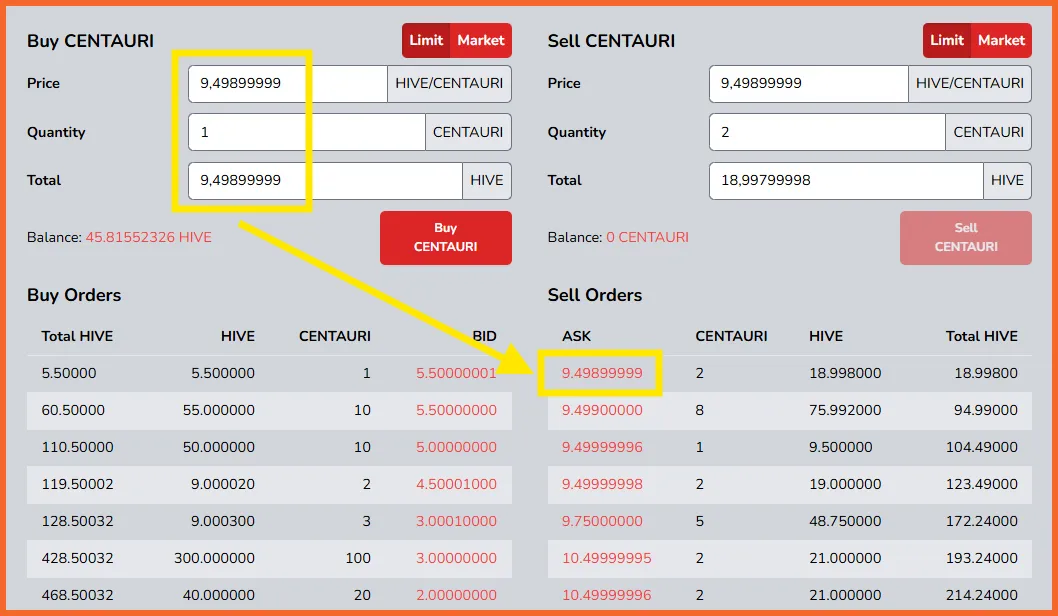
Task: Click the ASK column header
Action: click(576, 336)
